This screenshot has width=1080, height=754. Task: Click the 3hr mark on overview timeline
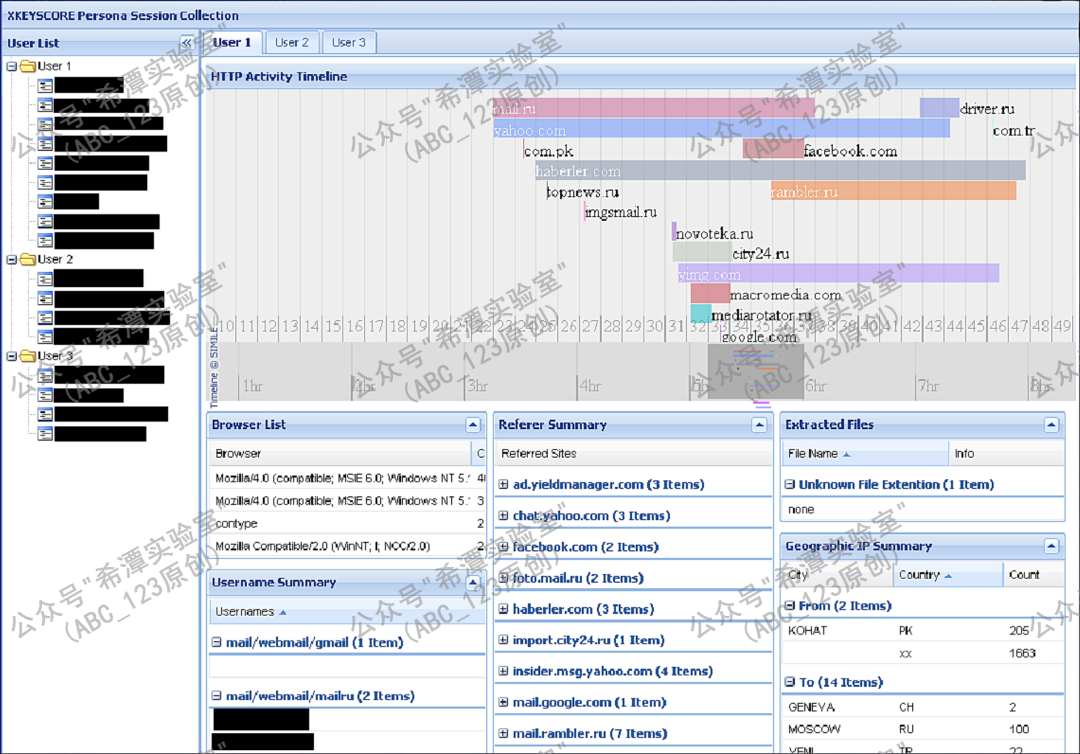point(477,386)
